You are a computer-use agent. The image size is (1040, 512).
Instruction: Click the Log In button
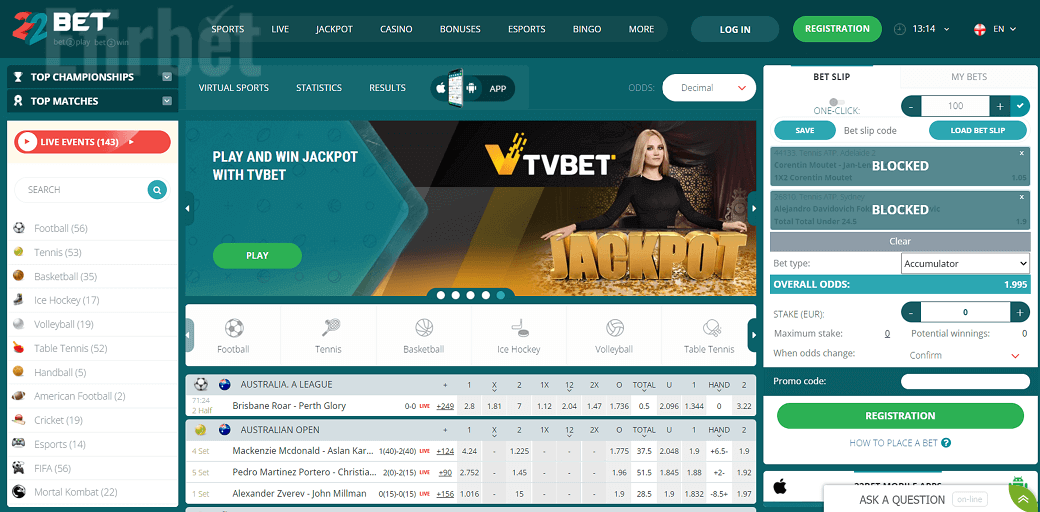735,29
